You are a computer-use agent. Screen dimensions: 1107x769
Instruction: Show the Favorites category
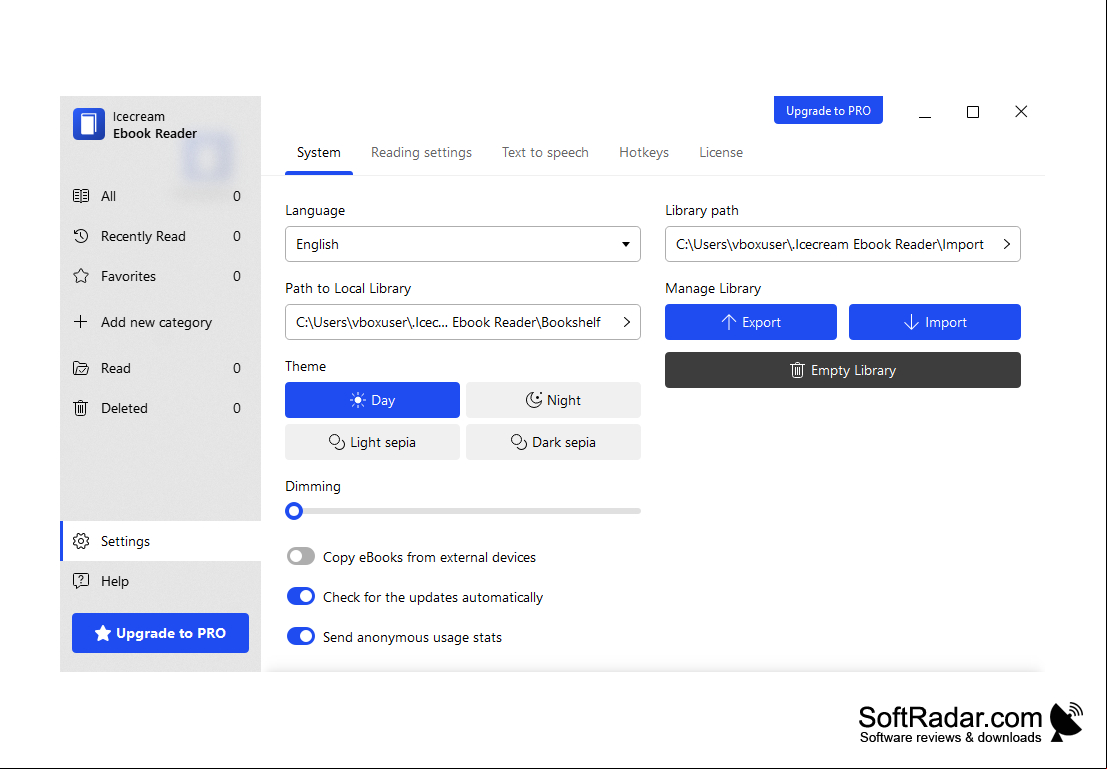tap(160, 276)
